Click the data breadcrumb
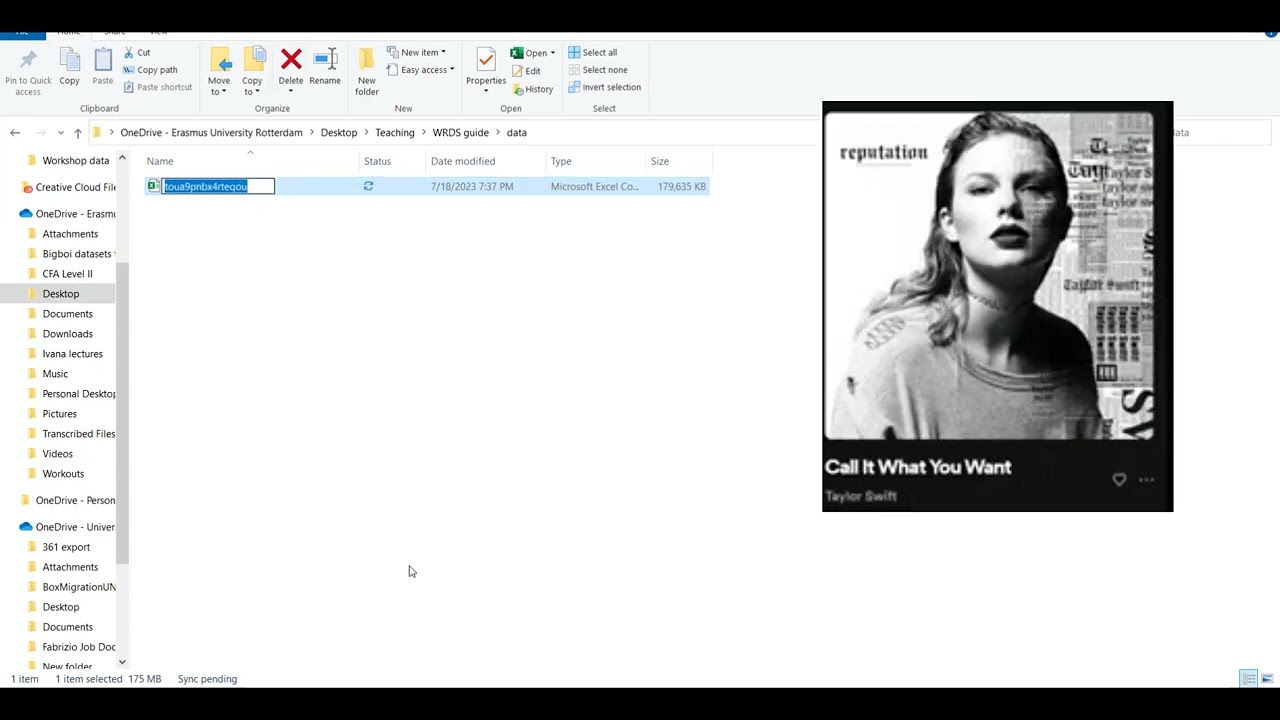The image size is (1280, 720). (x=516, y=132)
